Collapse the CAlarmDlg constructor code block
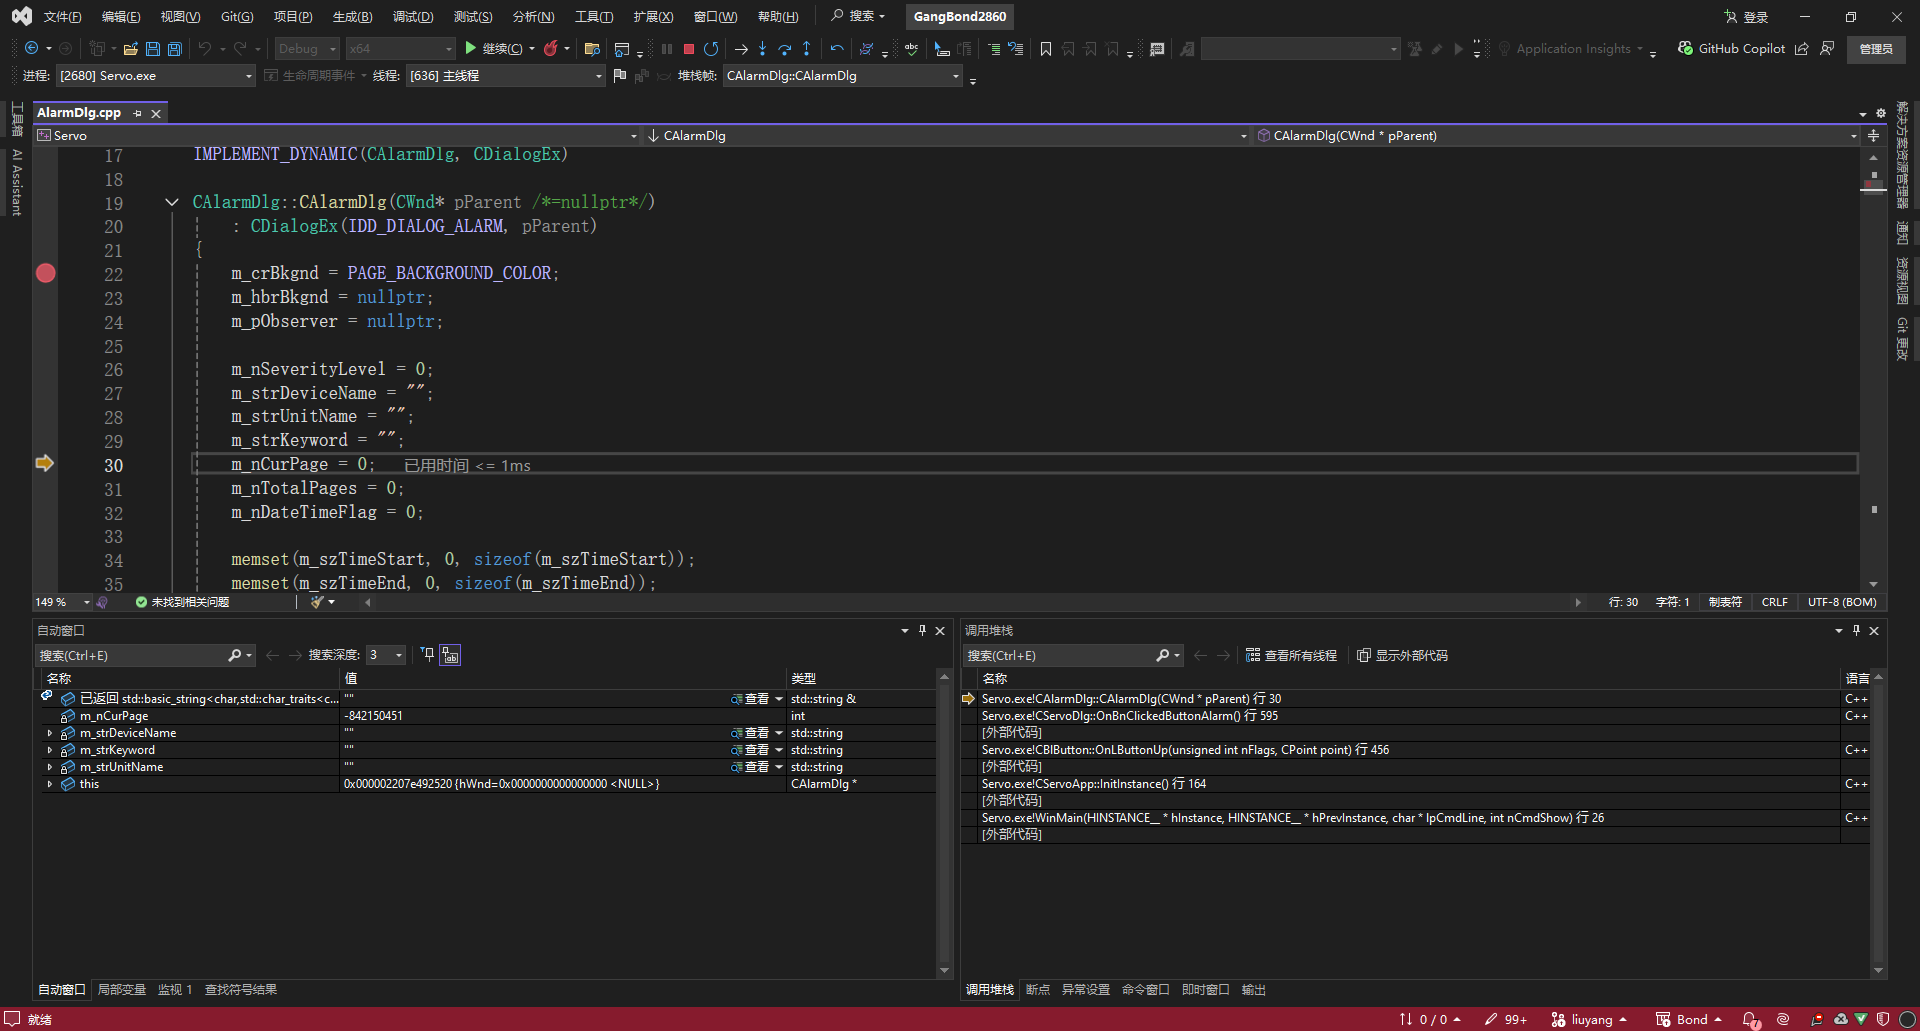This screenshot has height=1031, width=1920. click(172, 202)
